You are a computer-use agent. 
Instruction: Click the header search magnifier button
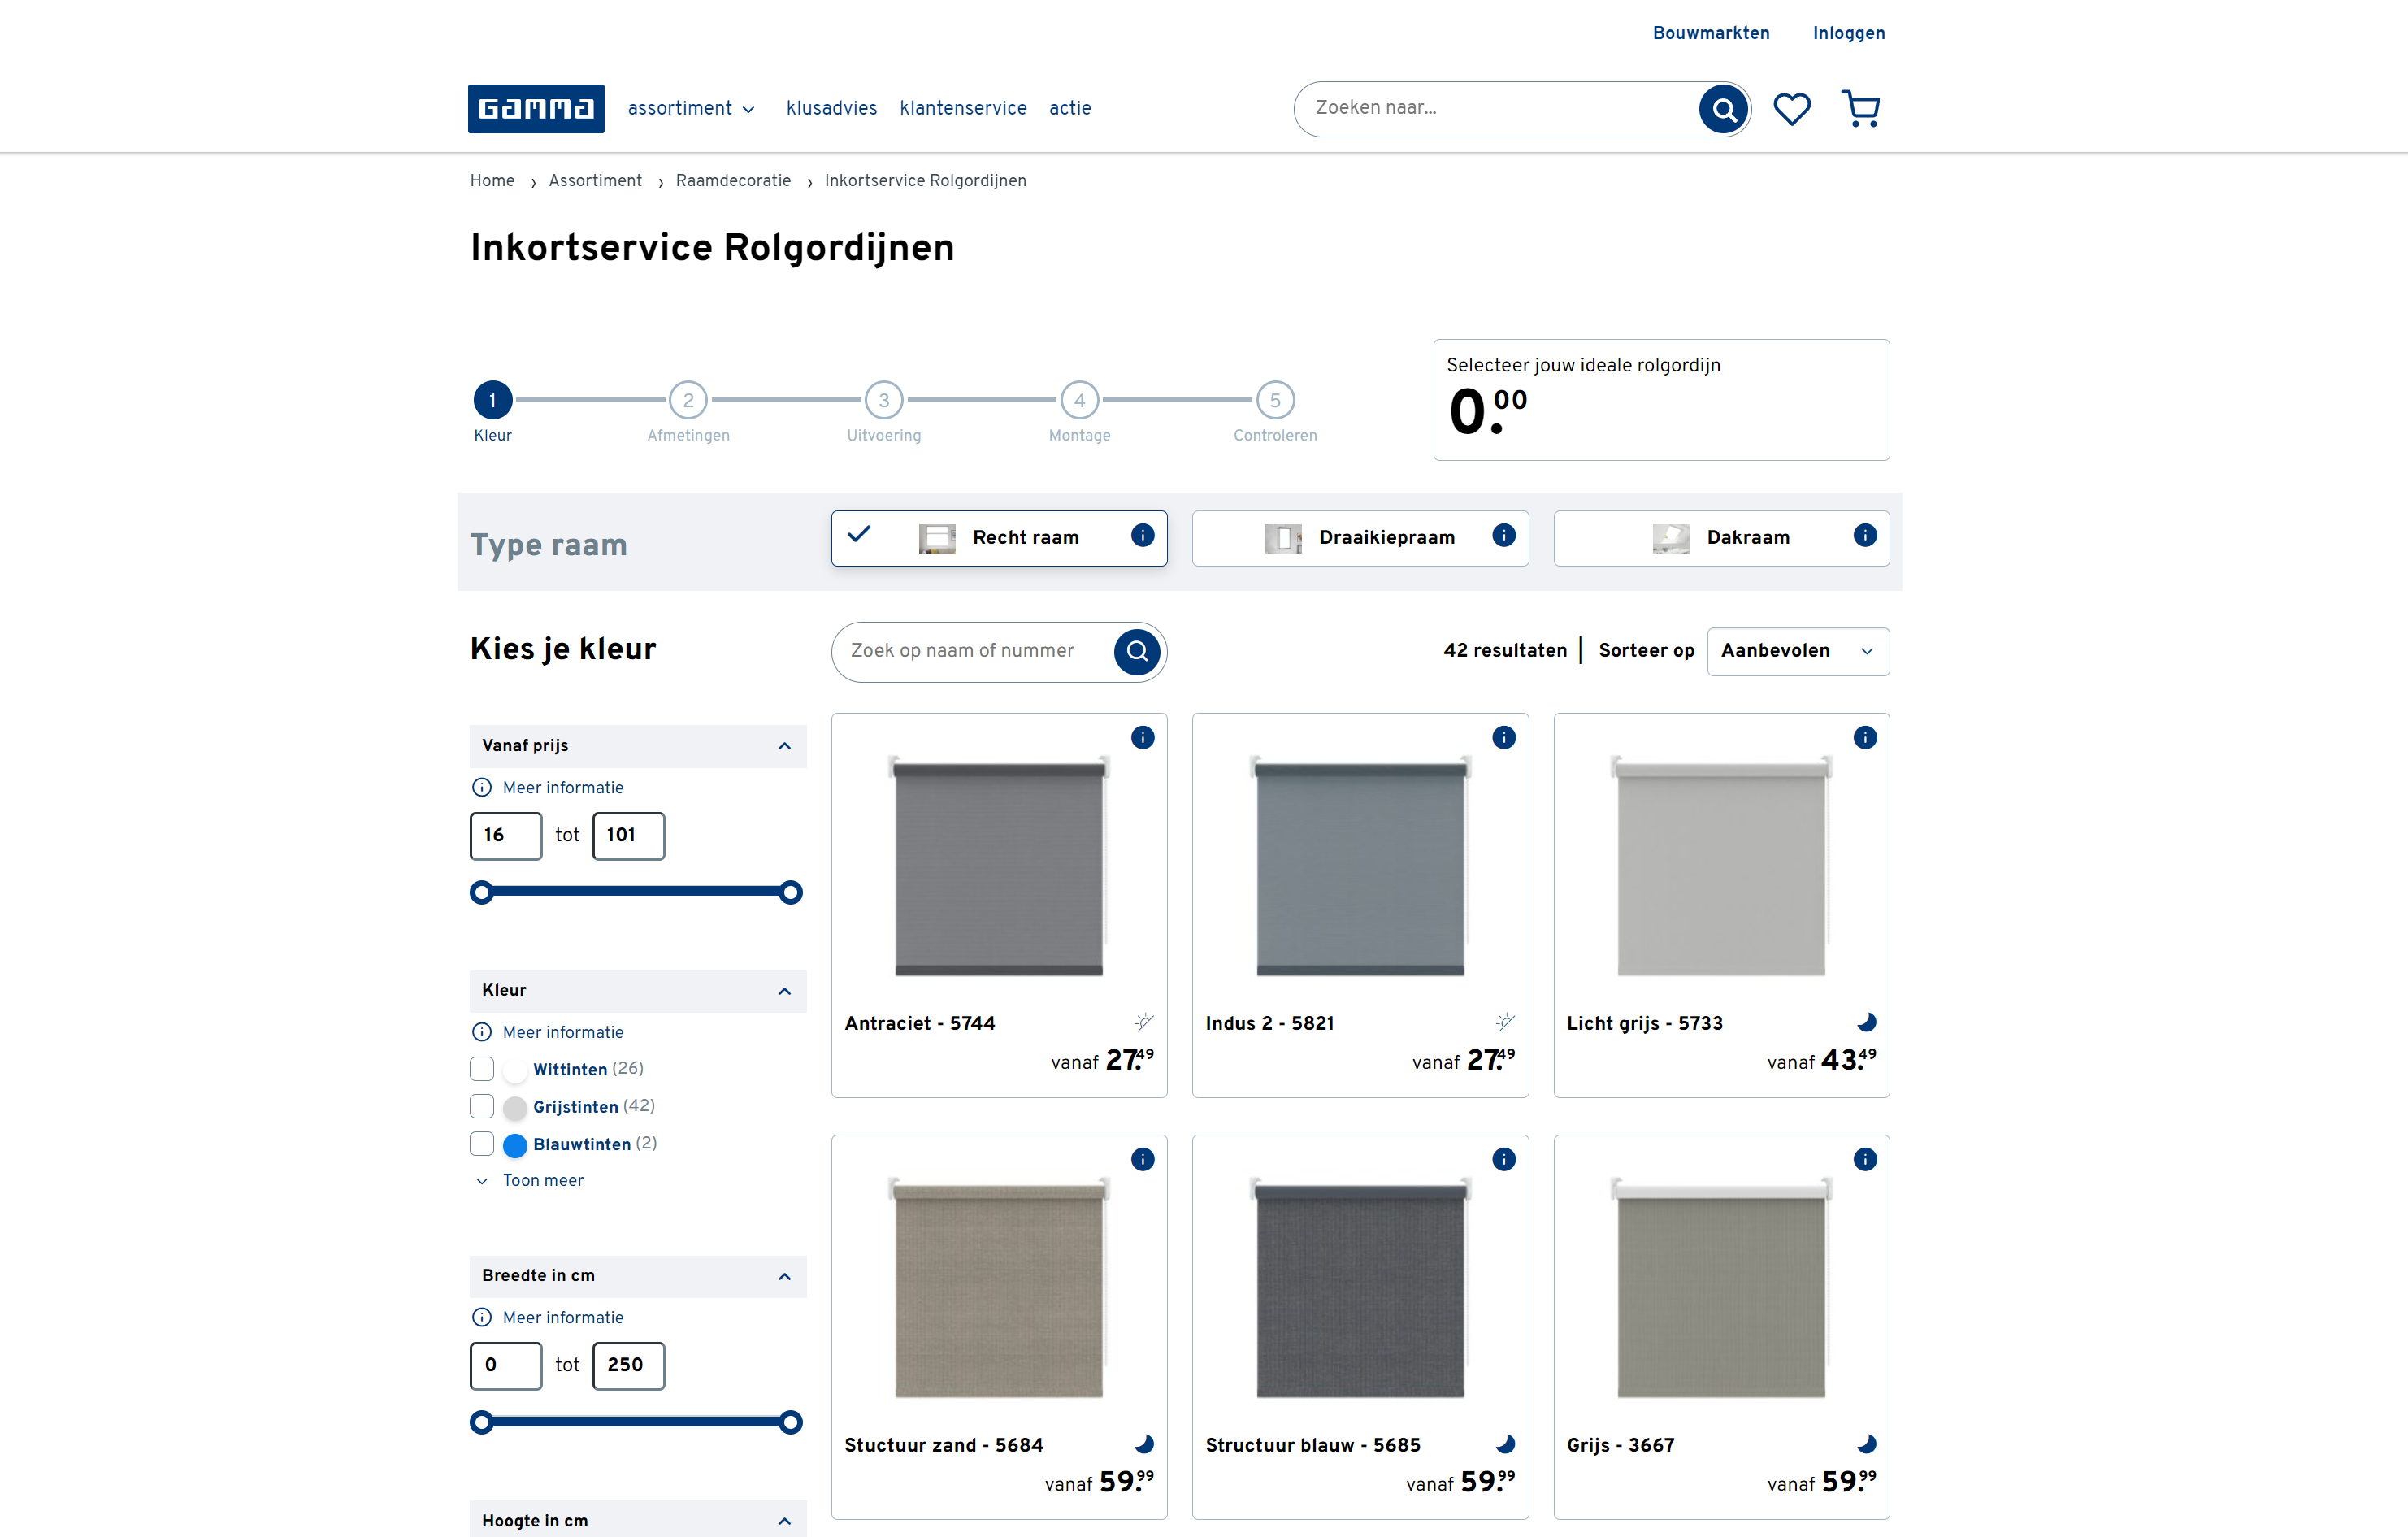[1723, 108]
